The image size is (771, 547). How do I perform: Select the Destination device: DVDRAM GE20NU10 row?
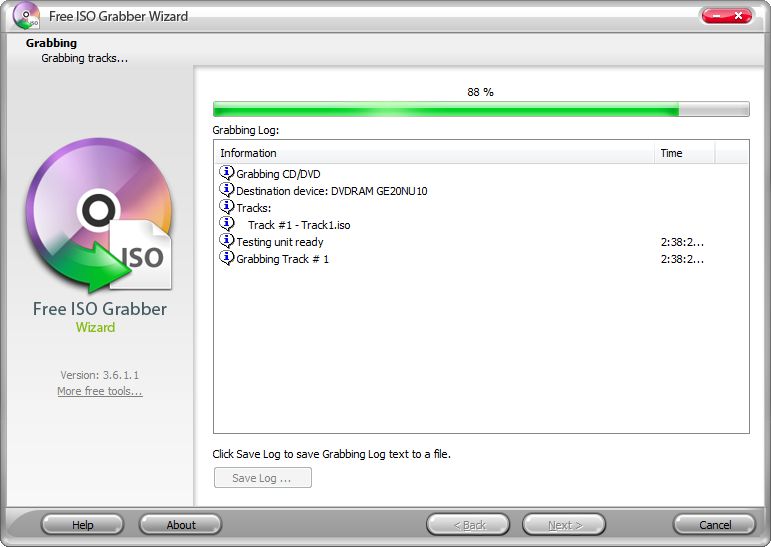tap(481, 190)
